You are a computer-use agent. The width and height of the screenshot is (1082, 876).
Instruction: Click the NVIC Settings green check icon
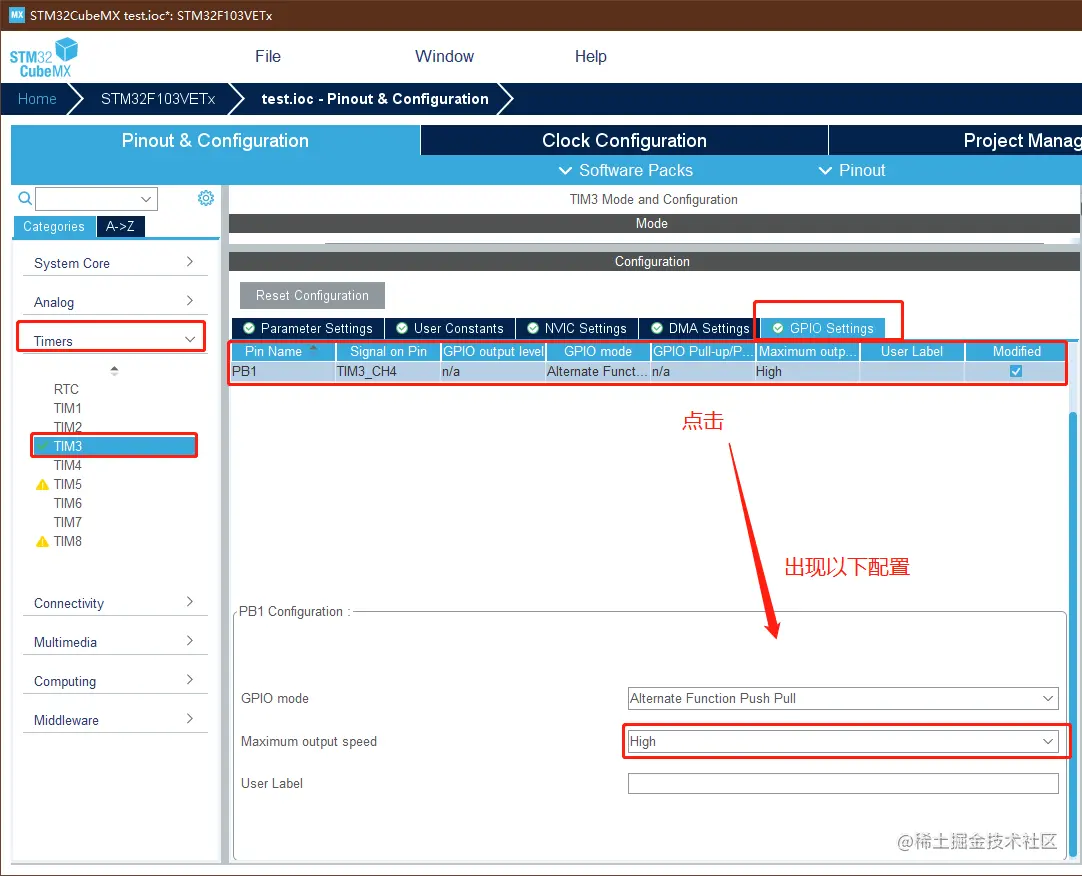533,329
